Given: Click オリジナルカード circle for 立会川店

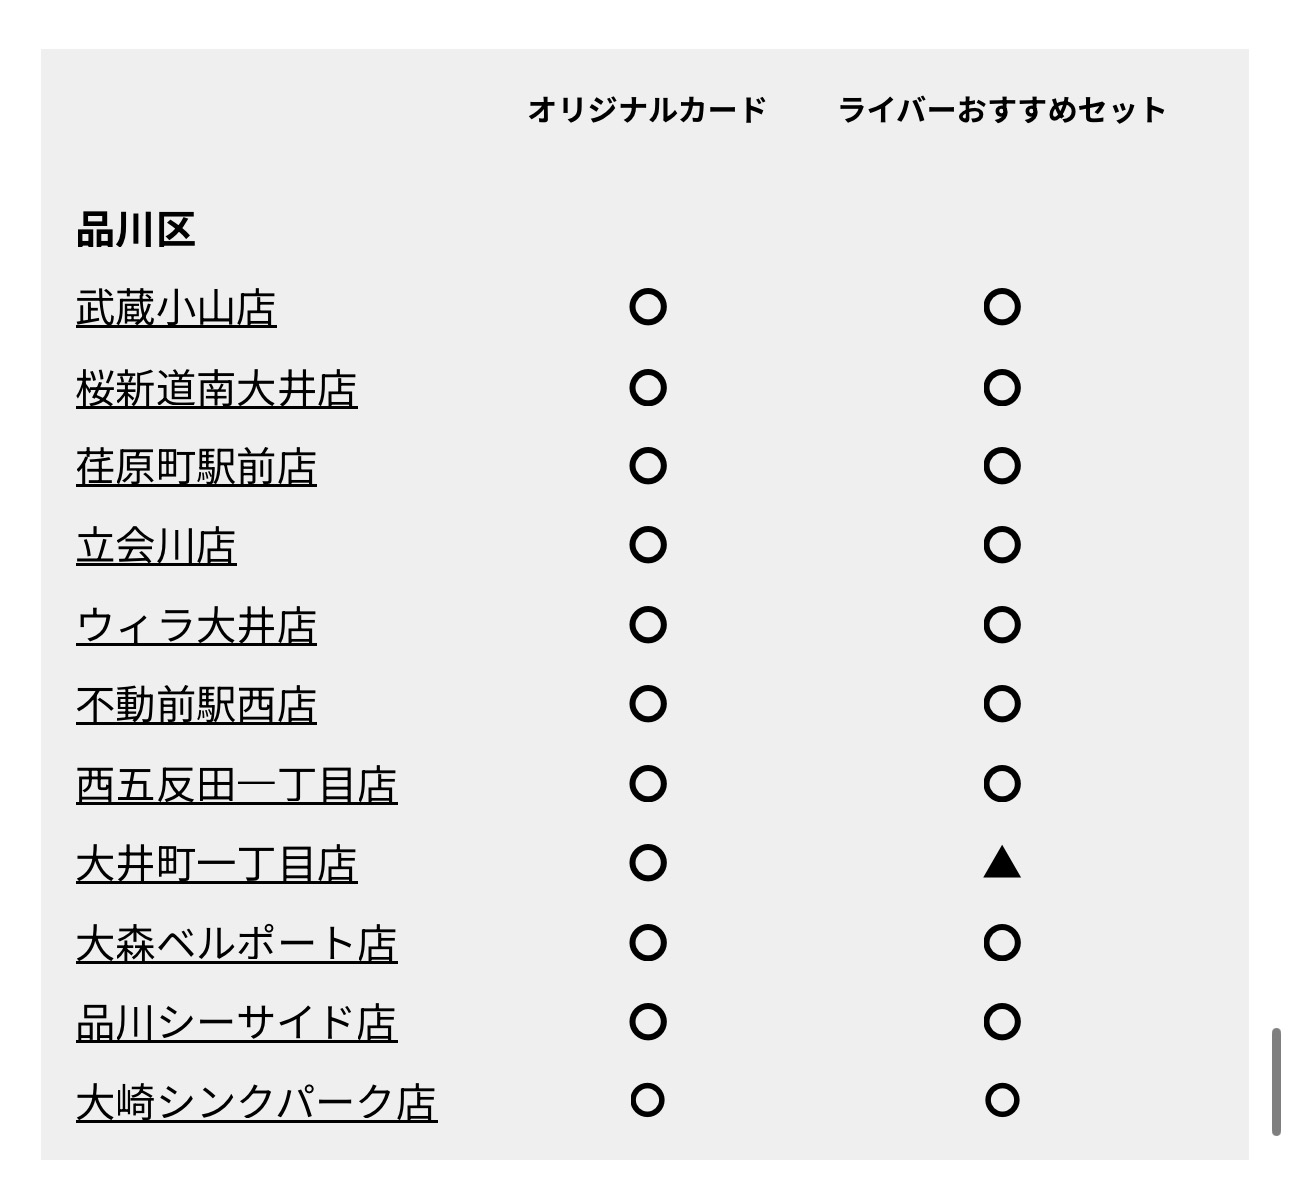Looking at the screenshot, I should 648,545.
